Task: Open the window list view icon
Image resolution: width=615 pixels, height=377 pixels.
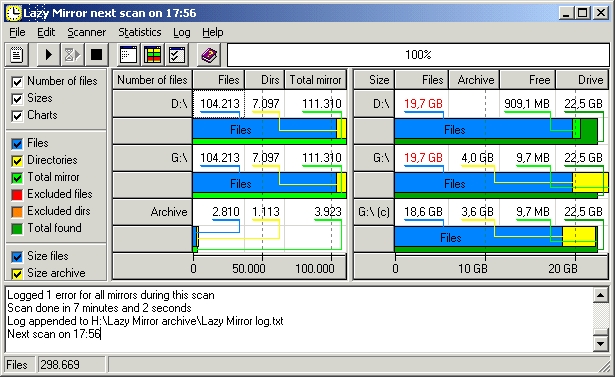Action: [x=128, y=55]
